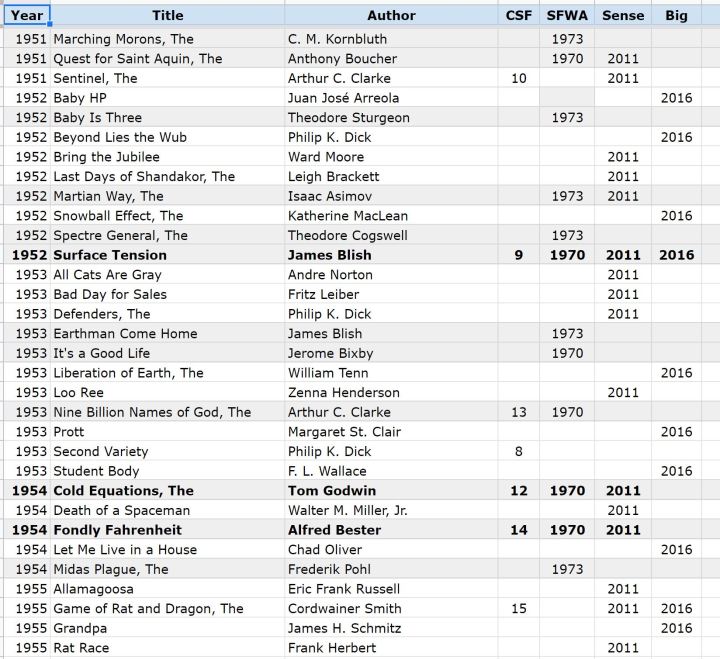
Task: Click the author cell "Juan José Arreola"
Action: [x=343, y=98]
